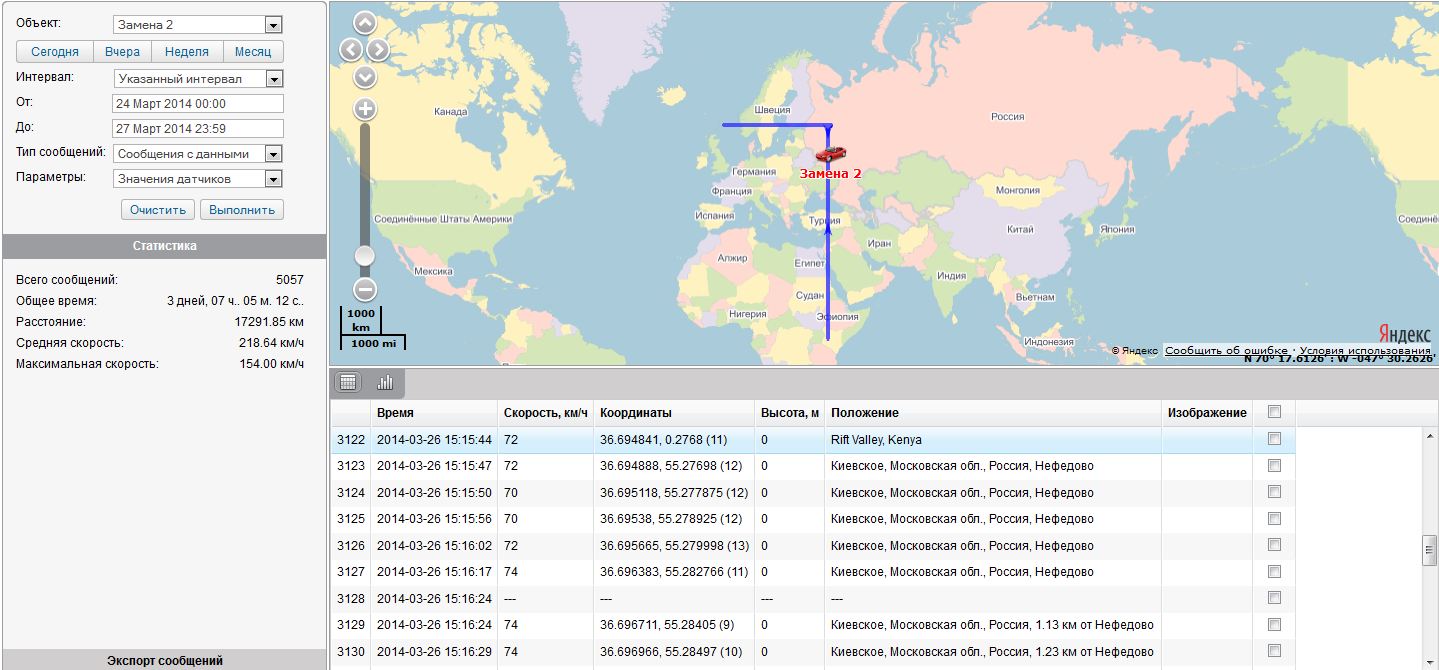Open the Тип сообщений dropdown
Image resolution: width=1439 pixels, height=670 pixels.
tap(273, 154)
